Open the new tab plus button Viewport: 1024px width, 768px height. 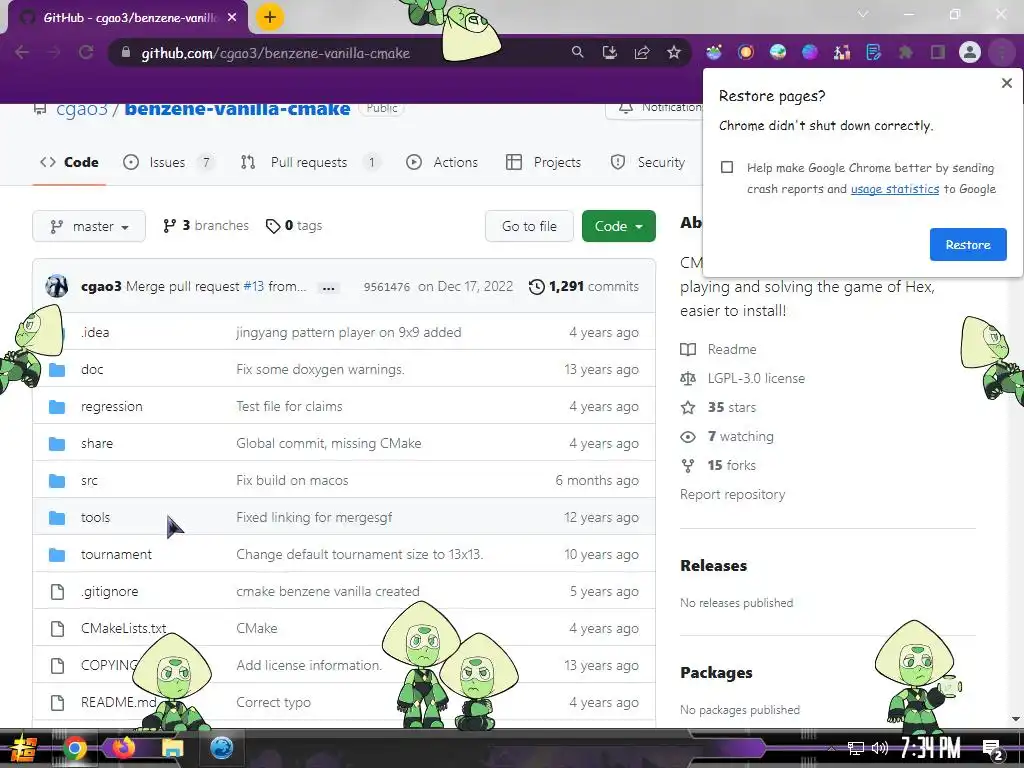(270, 17)
